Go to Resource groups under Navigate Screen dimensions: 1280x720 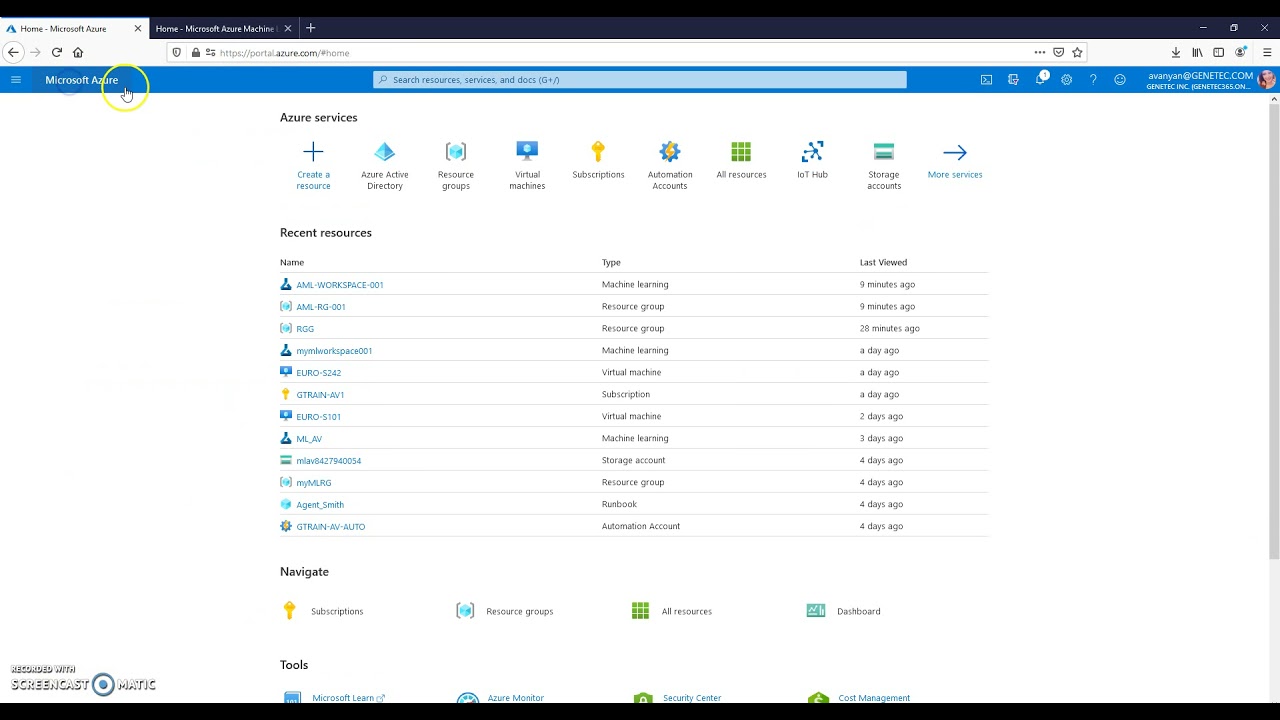519,611
